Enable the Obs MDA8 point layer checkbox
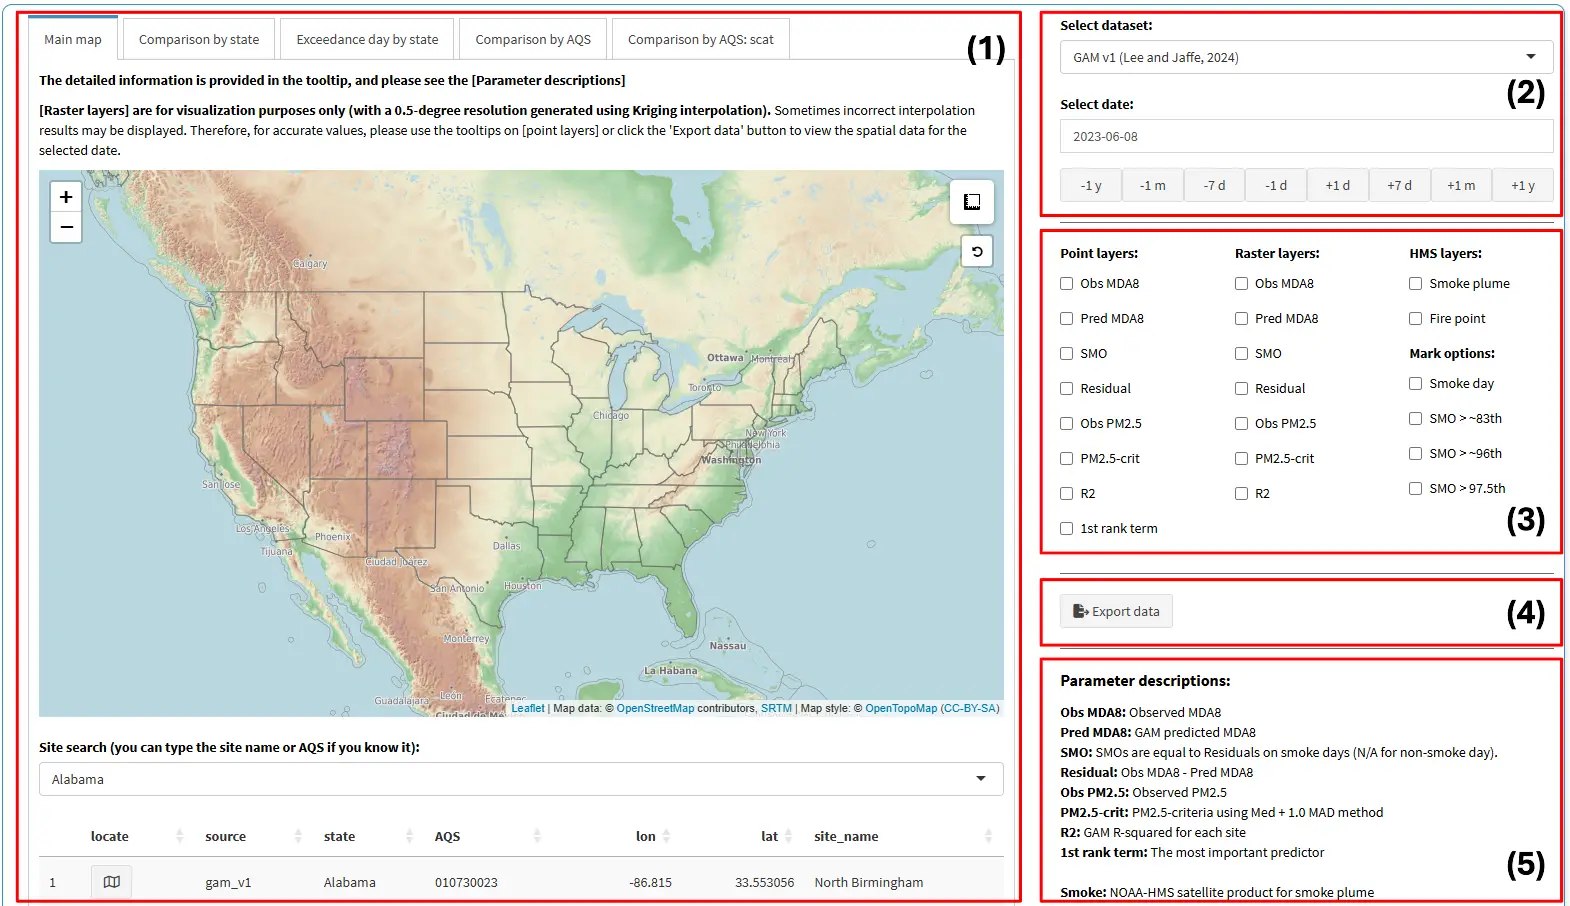Image resolution: width=1570 pixels, height=906 pixels. pyautogui.click(x=1067, y=284)
